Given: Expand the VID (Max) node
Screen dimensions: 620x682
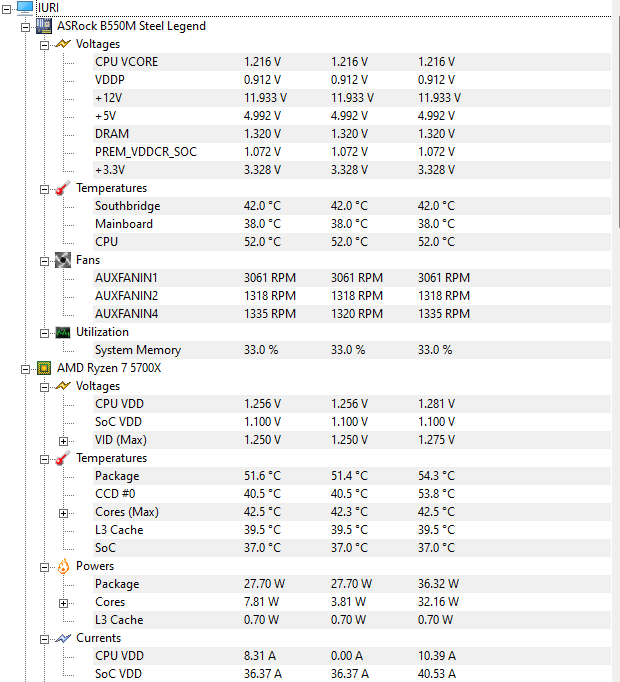Looking at the screenshot, I should pos(64,441).
